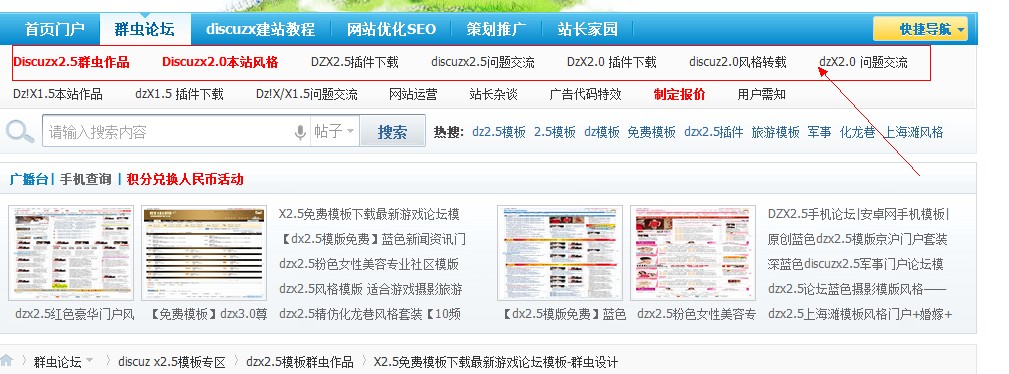The width and height of the screenshot is (1009, 374).
Task: Click the microphone voice search icon
Action: pyautogui.click(x=300, y=132)
